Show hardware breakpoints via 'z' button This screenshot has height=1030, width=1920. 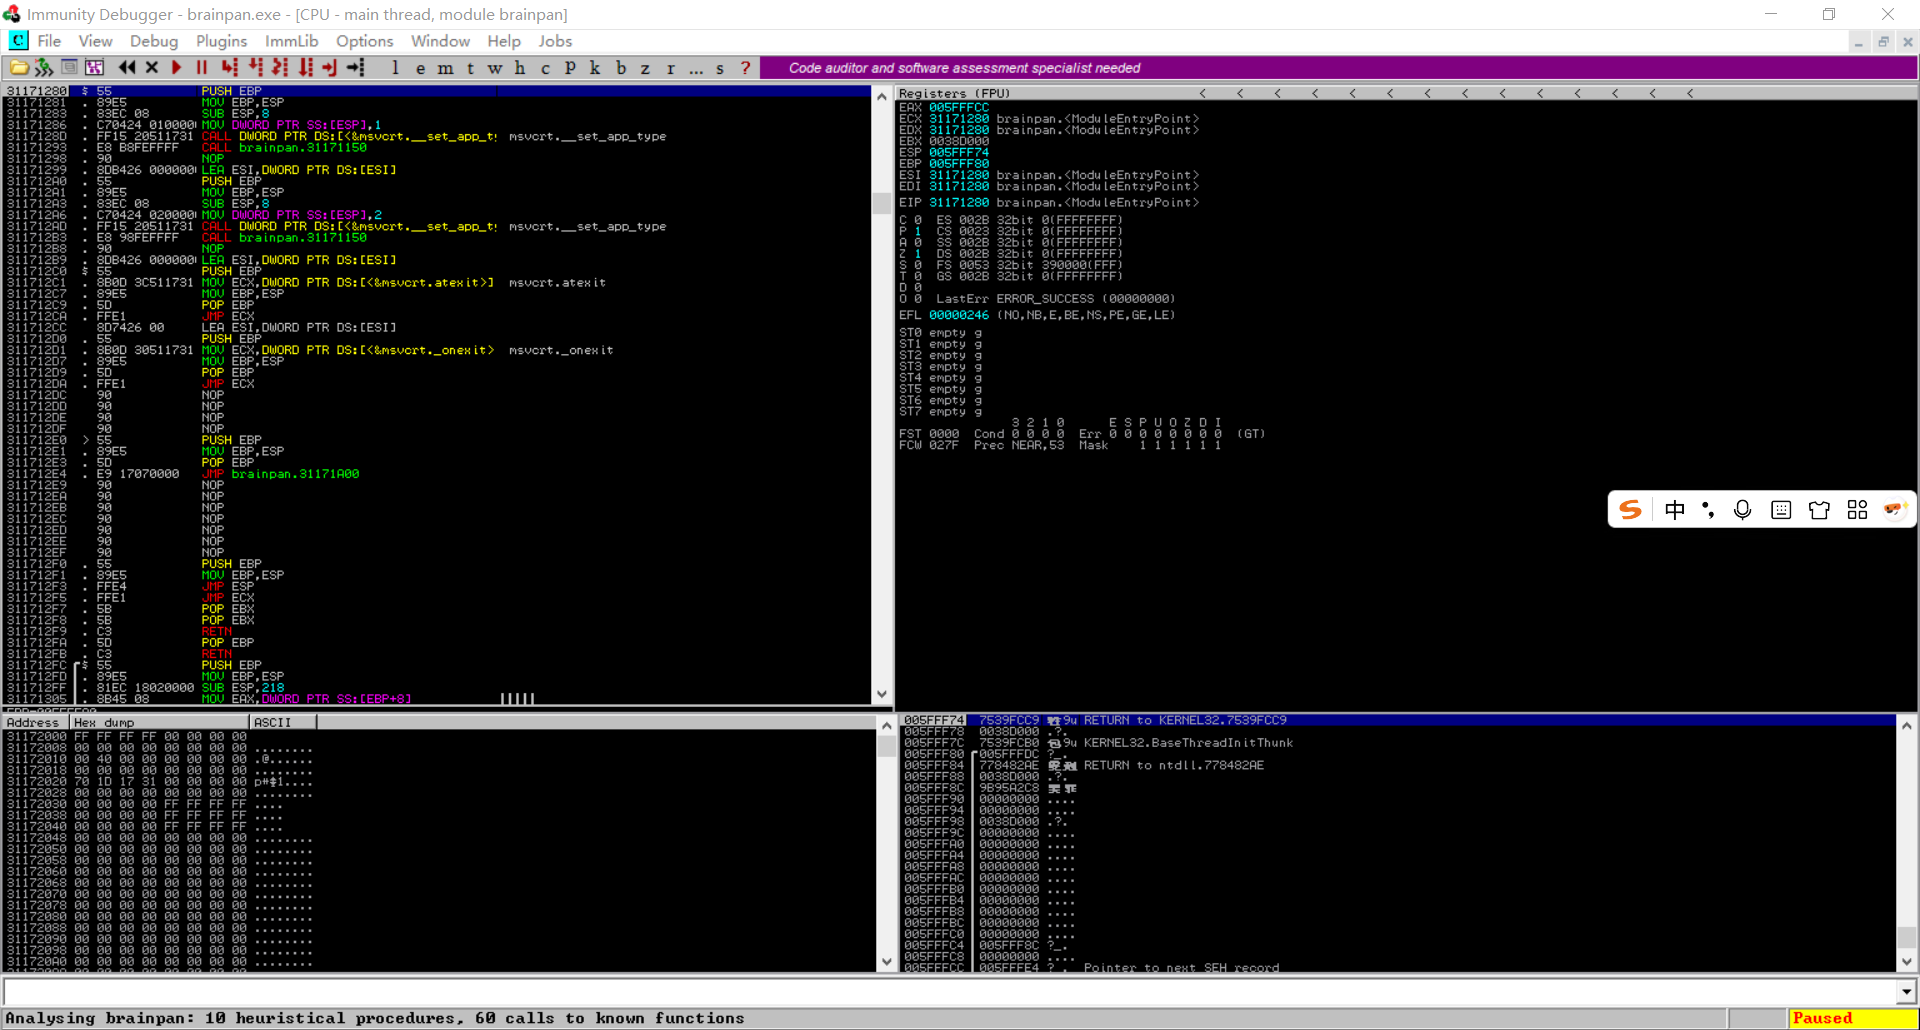click(645, 68)
